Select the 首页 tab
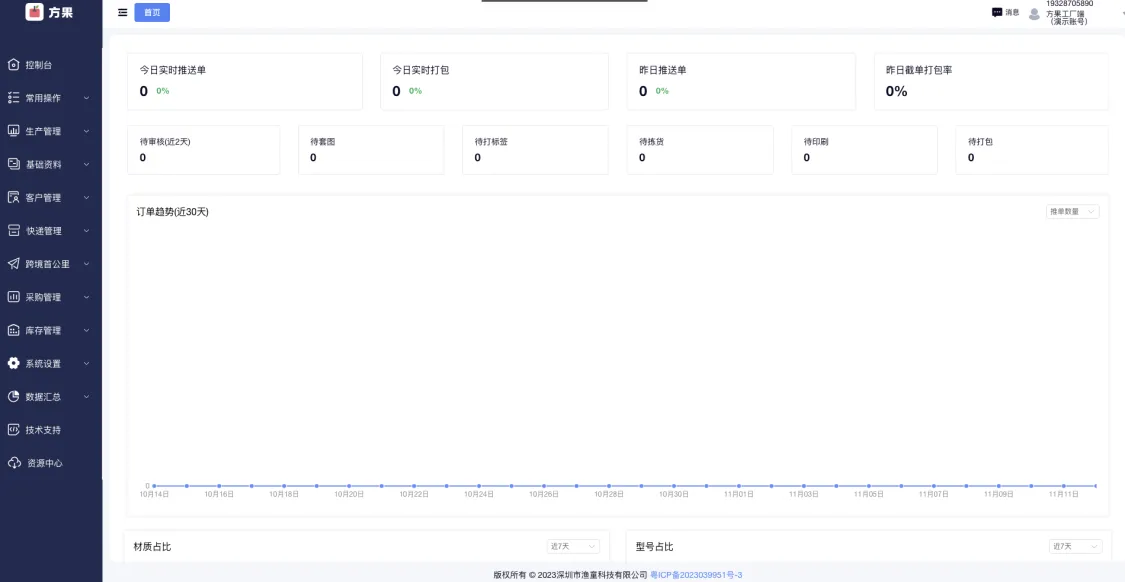Screen dimensions: 1125x582 (152, 12)
